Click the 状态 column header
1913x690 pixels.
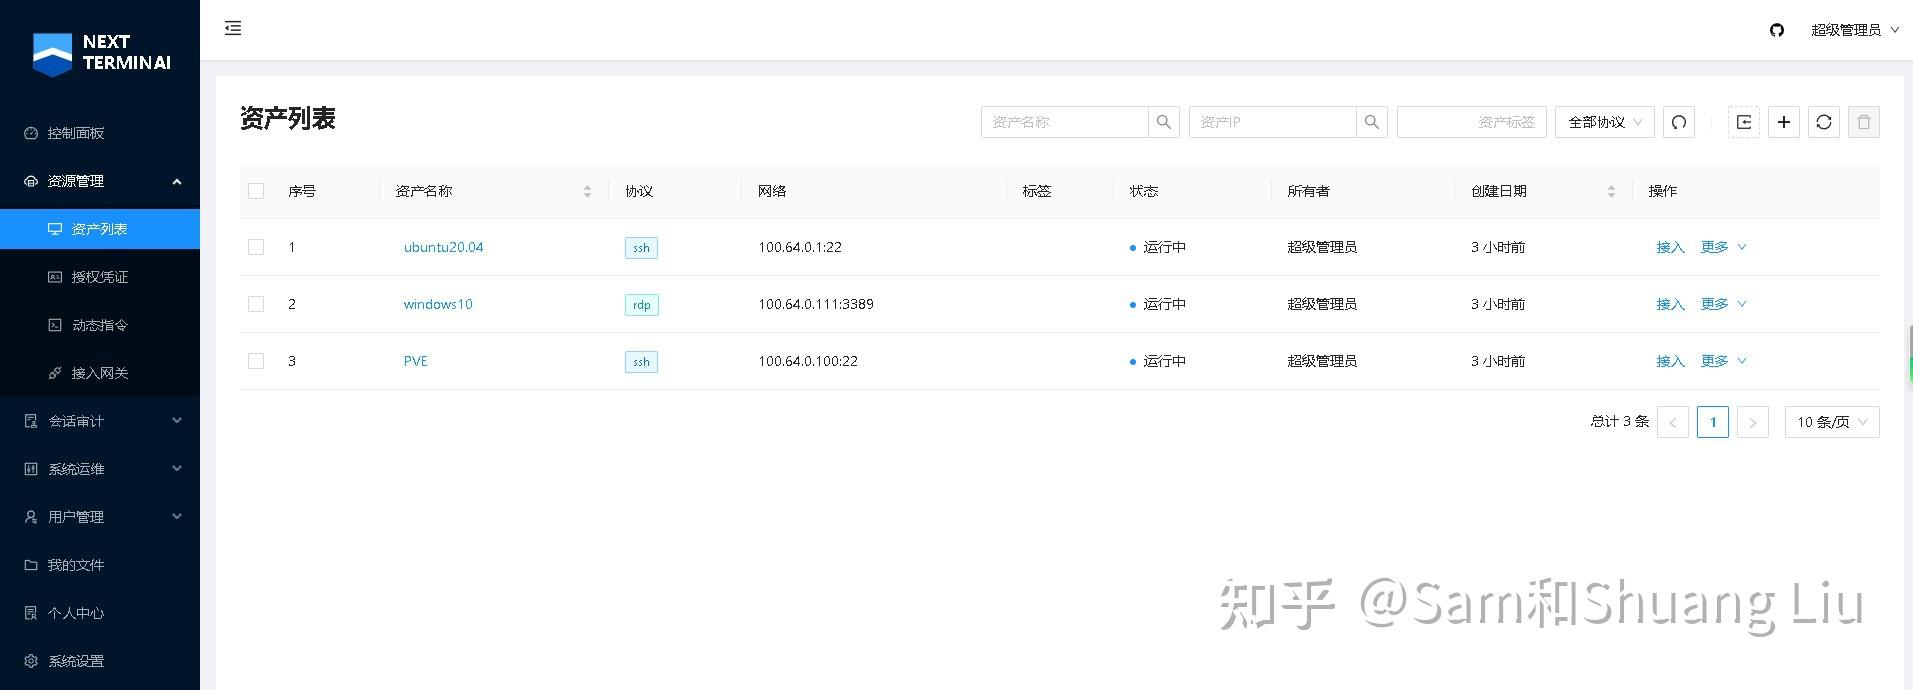(1144, 191)
